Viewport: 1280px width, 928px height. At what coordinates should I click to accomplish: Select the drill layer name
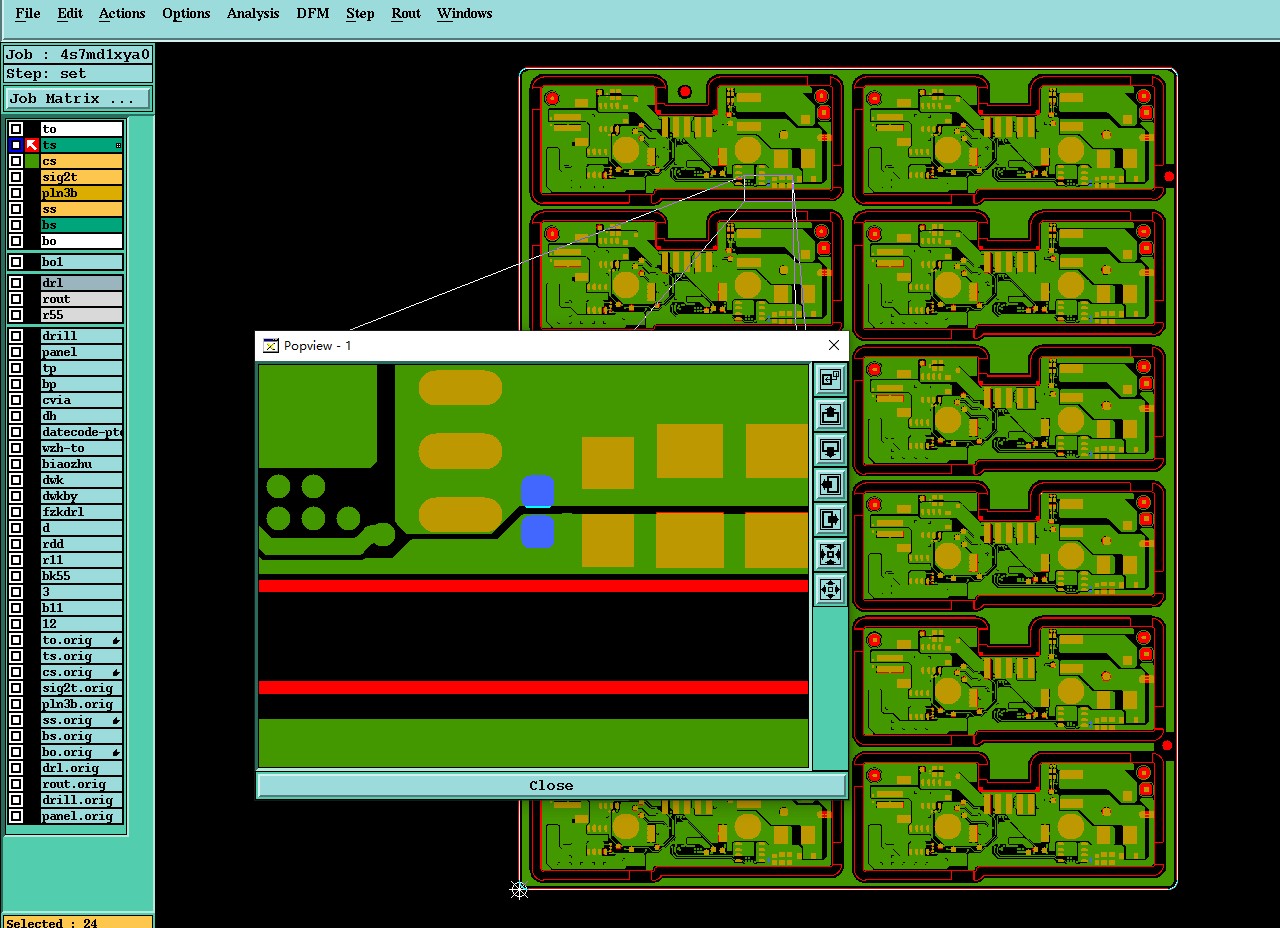tap(81, 336)
